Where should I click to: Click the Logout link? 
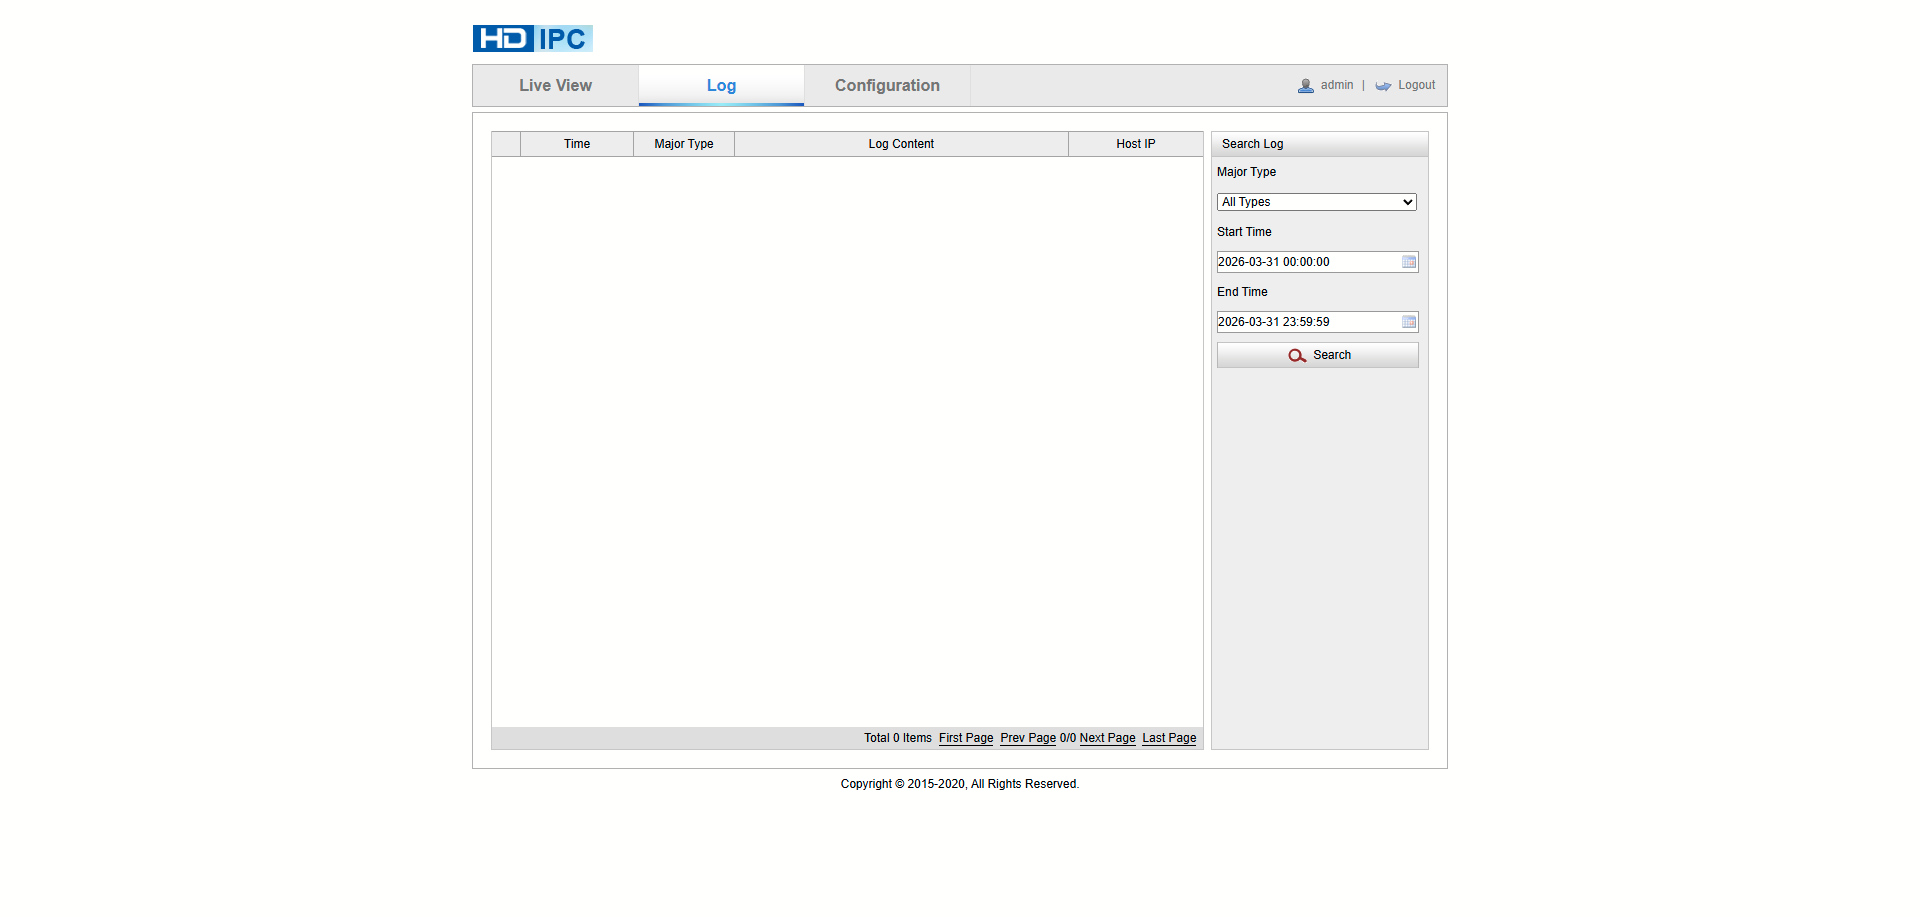(x=1416, y=85)
